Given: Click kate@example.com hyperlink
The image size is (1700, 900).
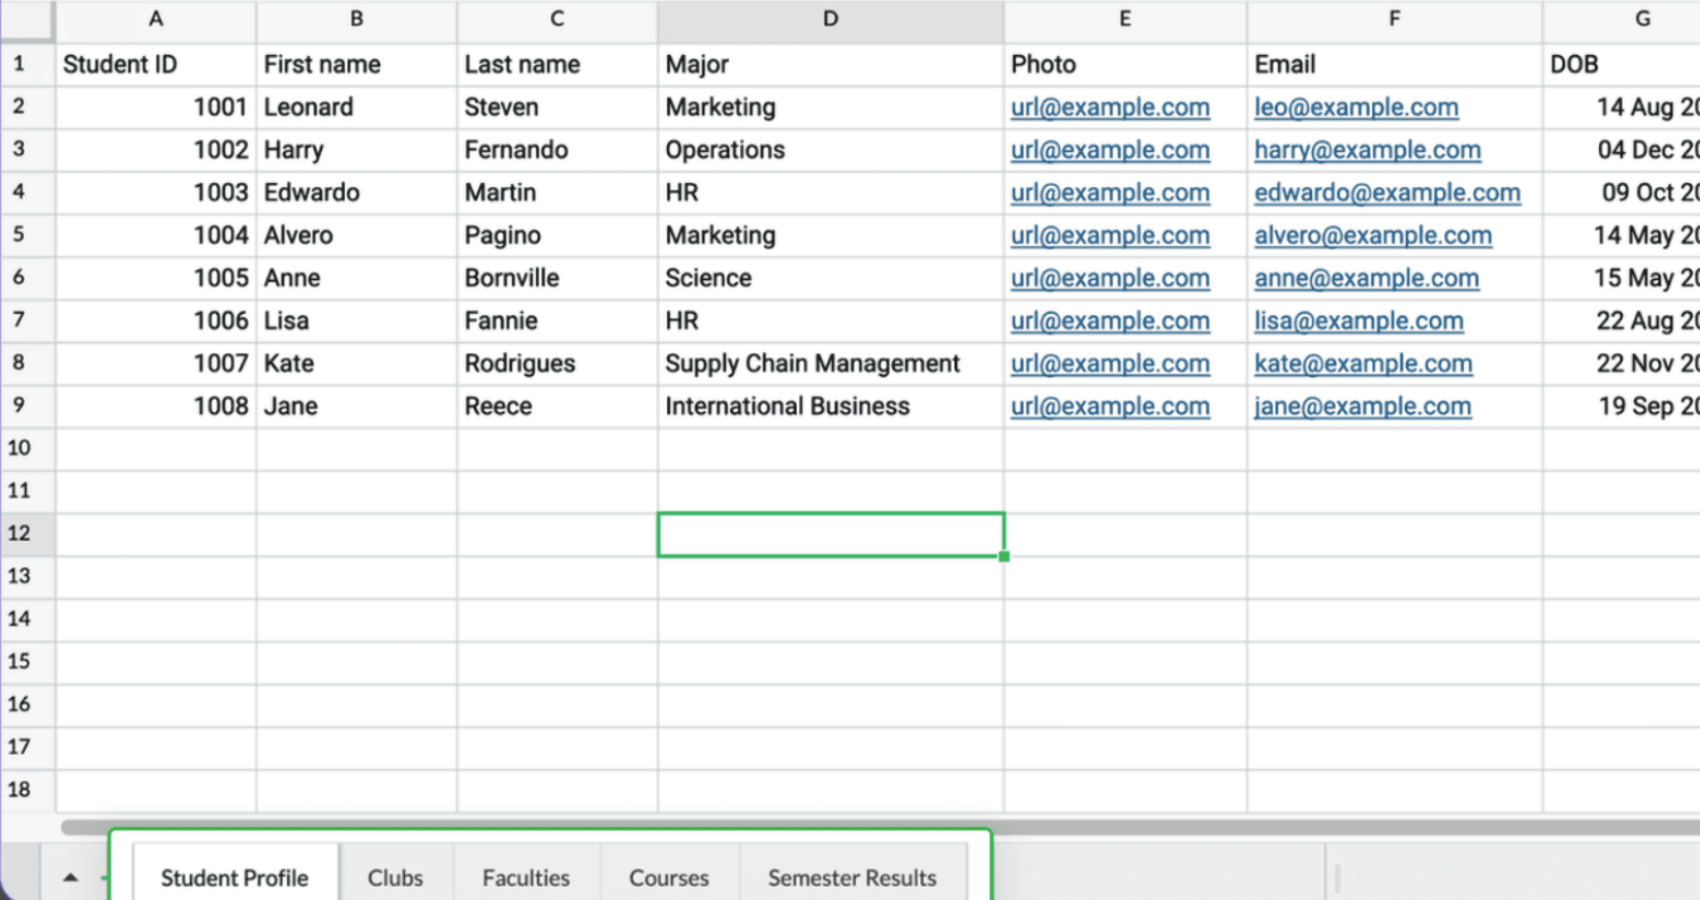Looking at the screenshot, I should point(1363,364).
